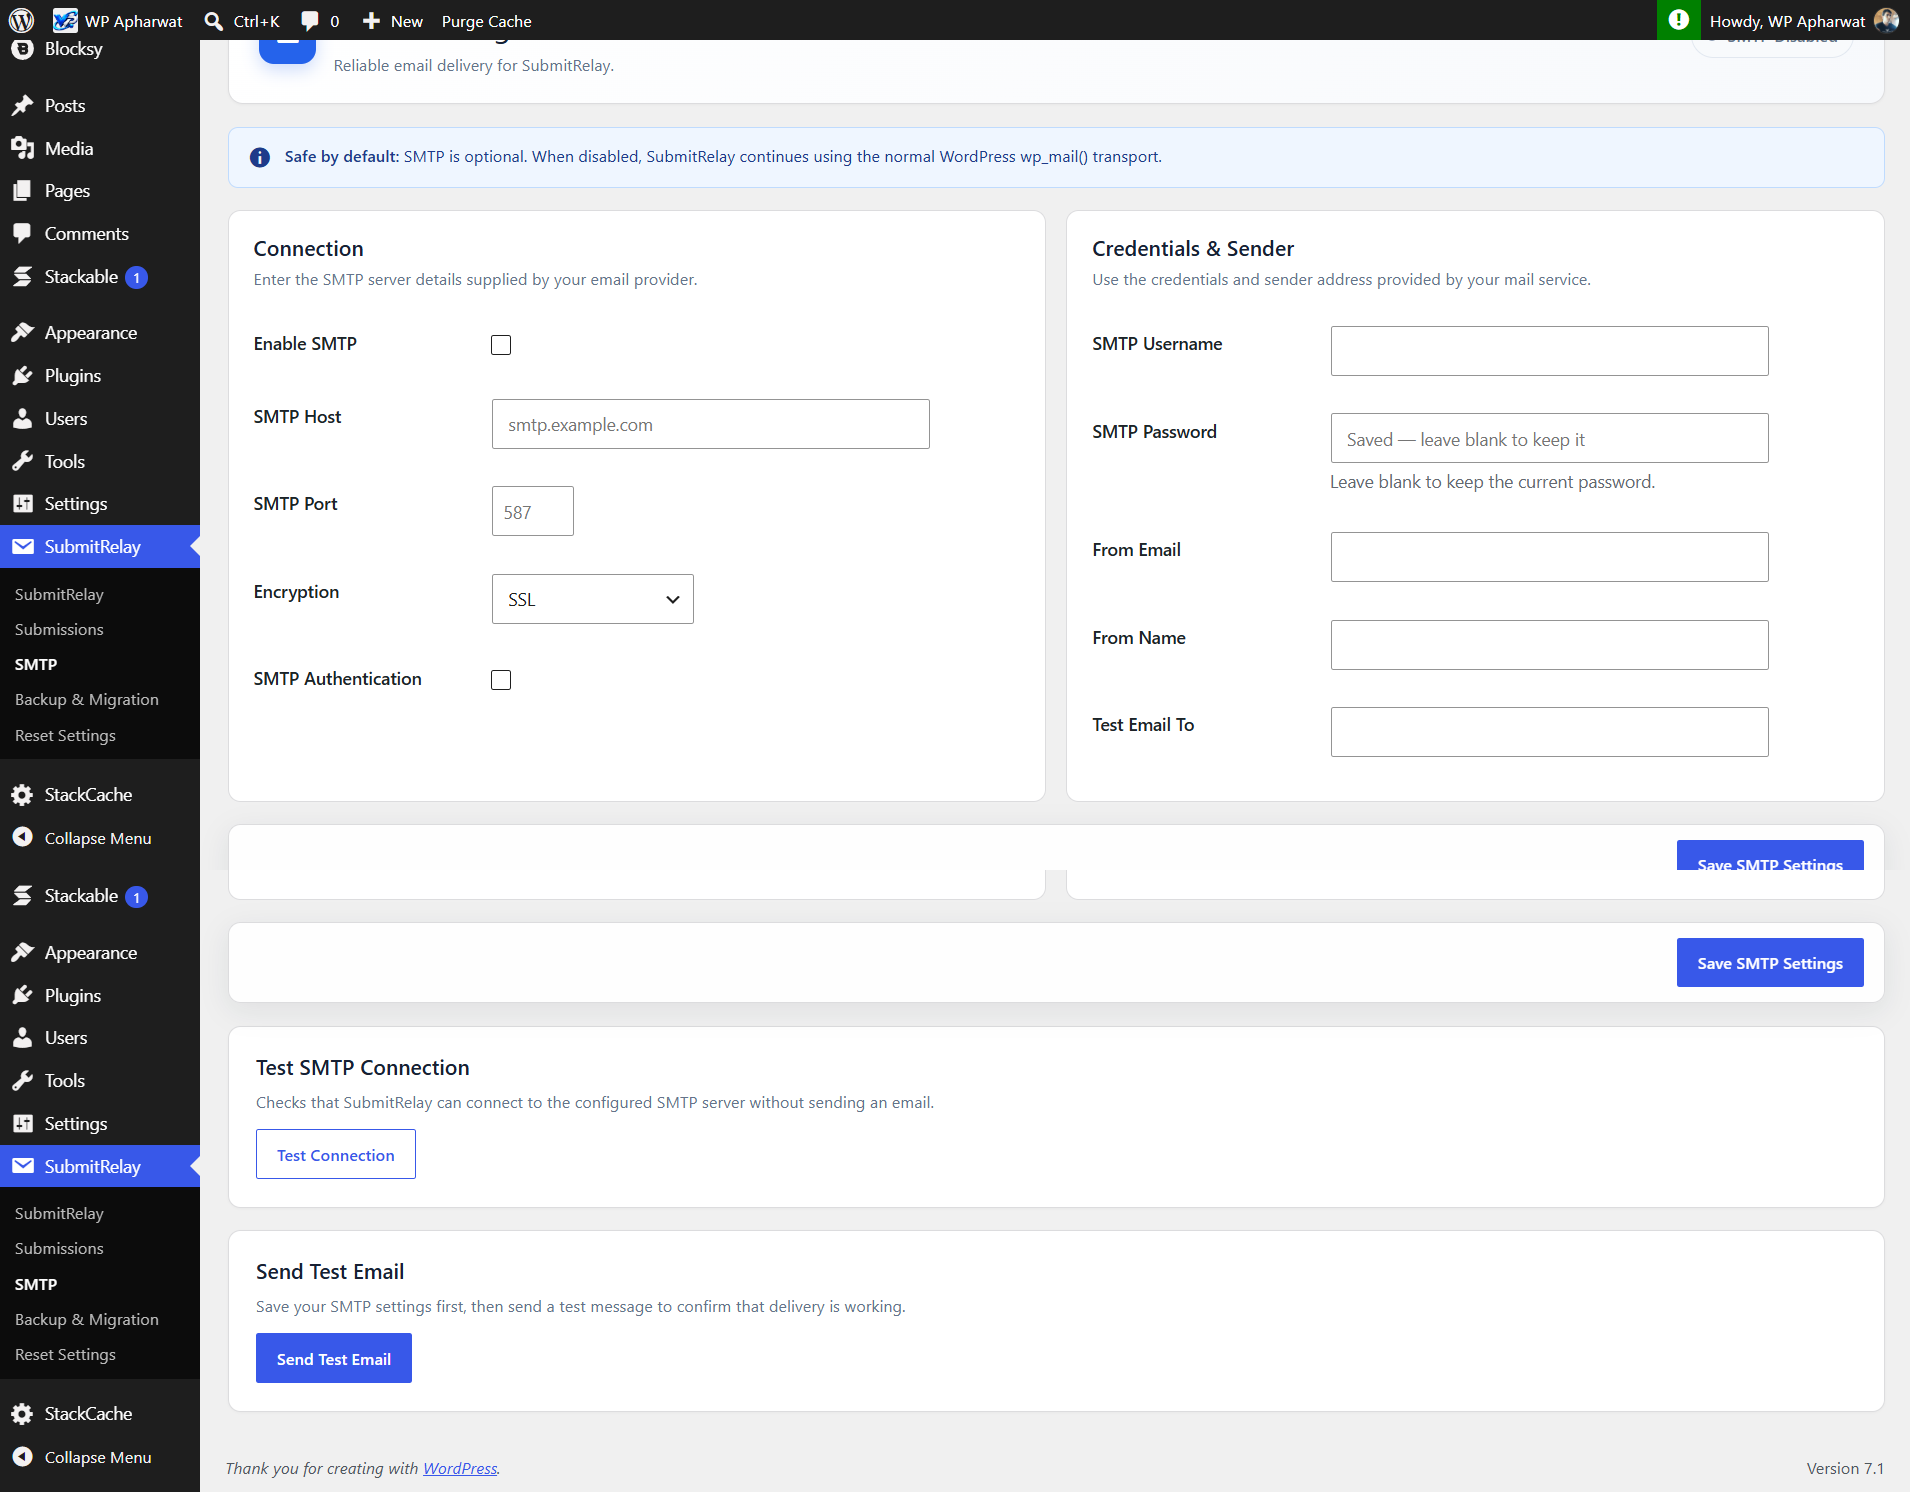The width and height of the screenshot is (1910, 1492).
Task: Focus the SMTP Username field
Action: tap(1549, 351)
